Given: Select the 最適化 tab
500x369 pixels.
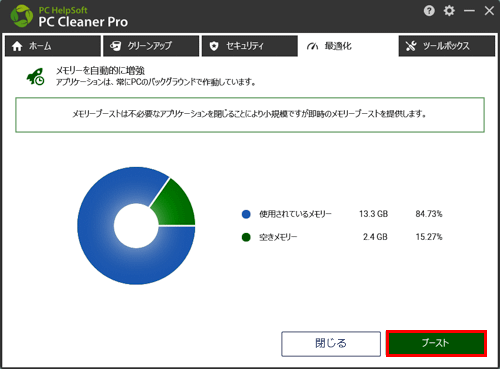Looking at the screenshot, I should [x=348, y=46].
